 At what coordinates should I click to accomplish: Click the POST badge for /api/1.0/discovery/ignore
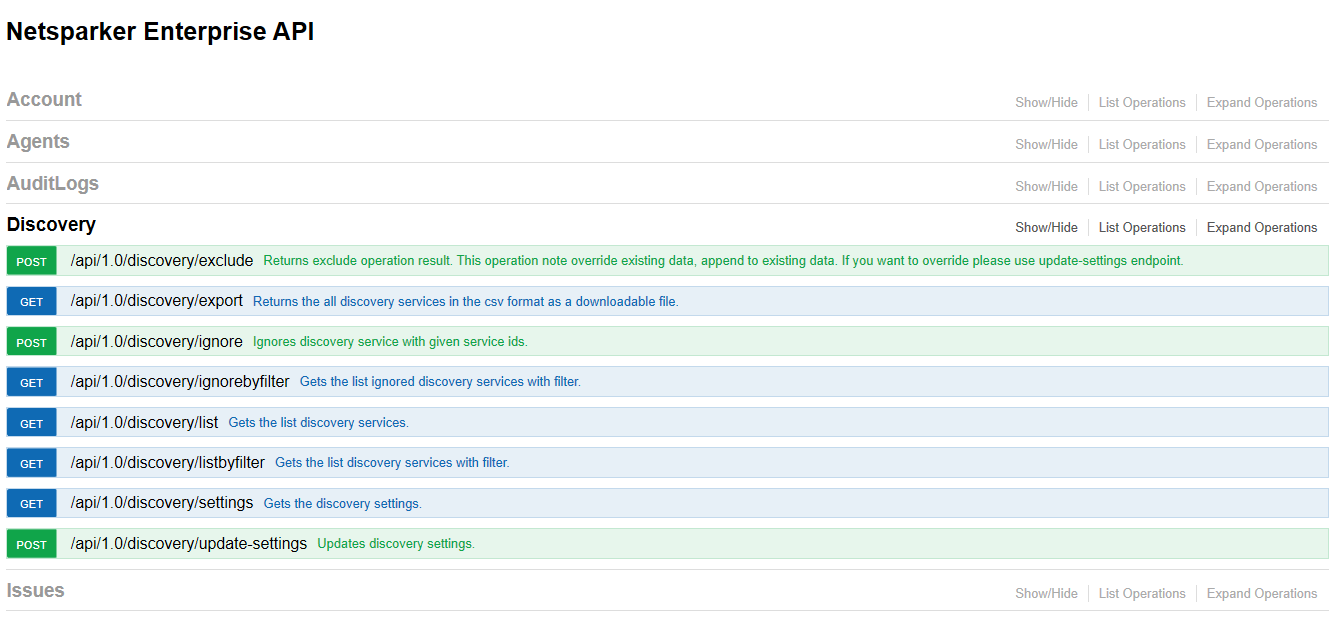[x=31, y=341]
